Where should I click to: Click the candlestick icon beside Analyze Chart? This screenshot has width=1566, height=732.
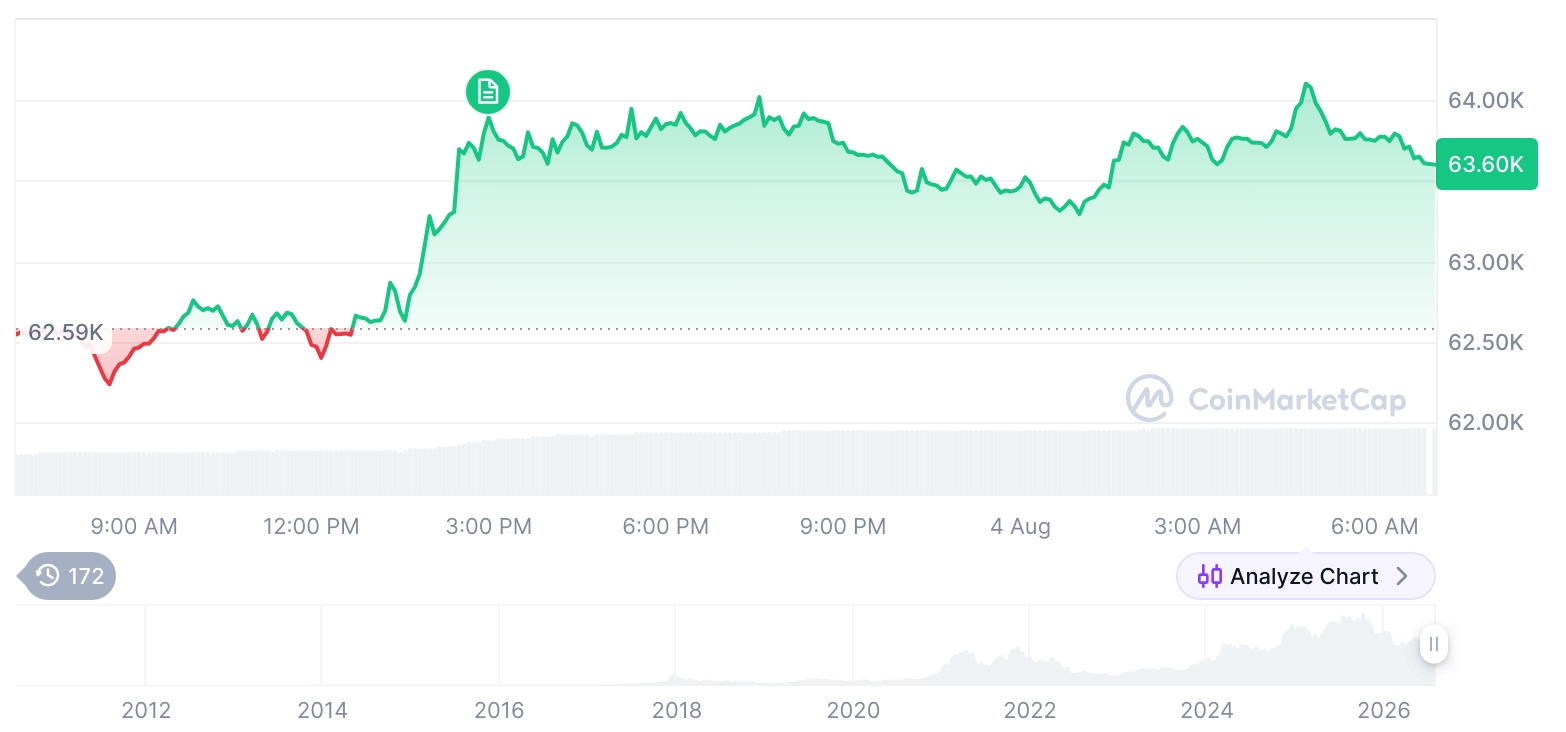pyautogui.click(x=1210, y=576)
